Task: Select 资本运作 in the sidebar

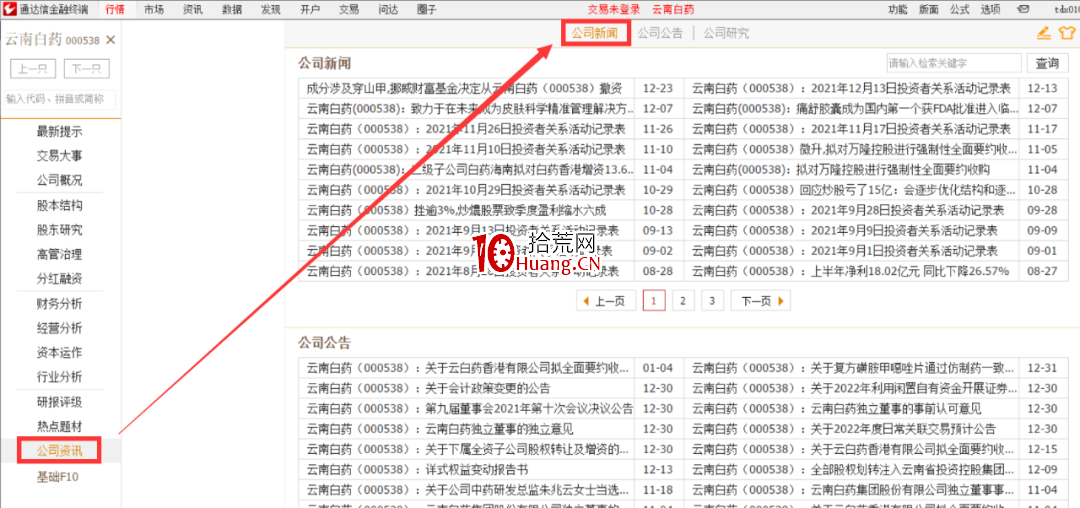Action: 59,352
